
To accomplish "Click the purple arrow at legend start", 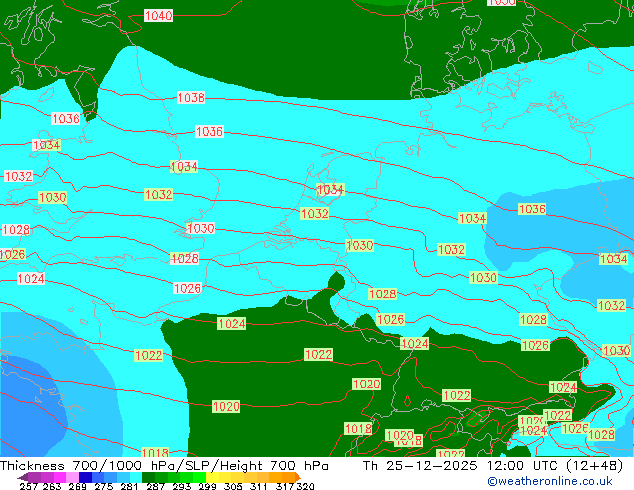I will coord(23,477).
